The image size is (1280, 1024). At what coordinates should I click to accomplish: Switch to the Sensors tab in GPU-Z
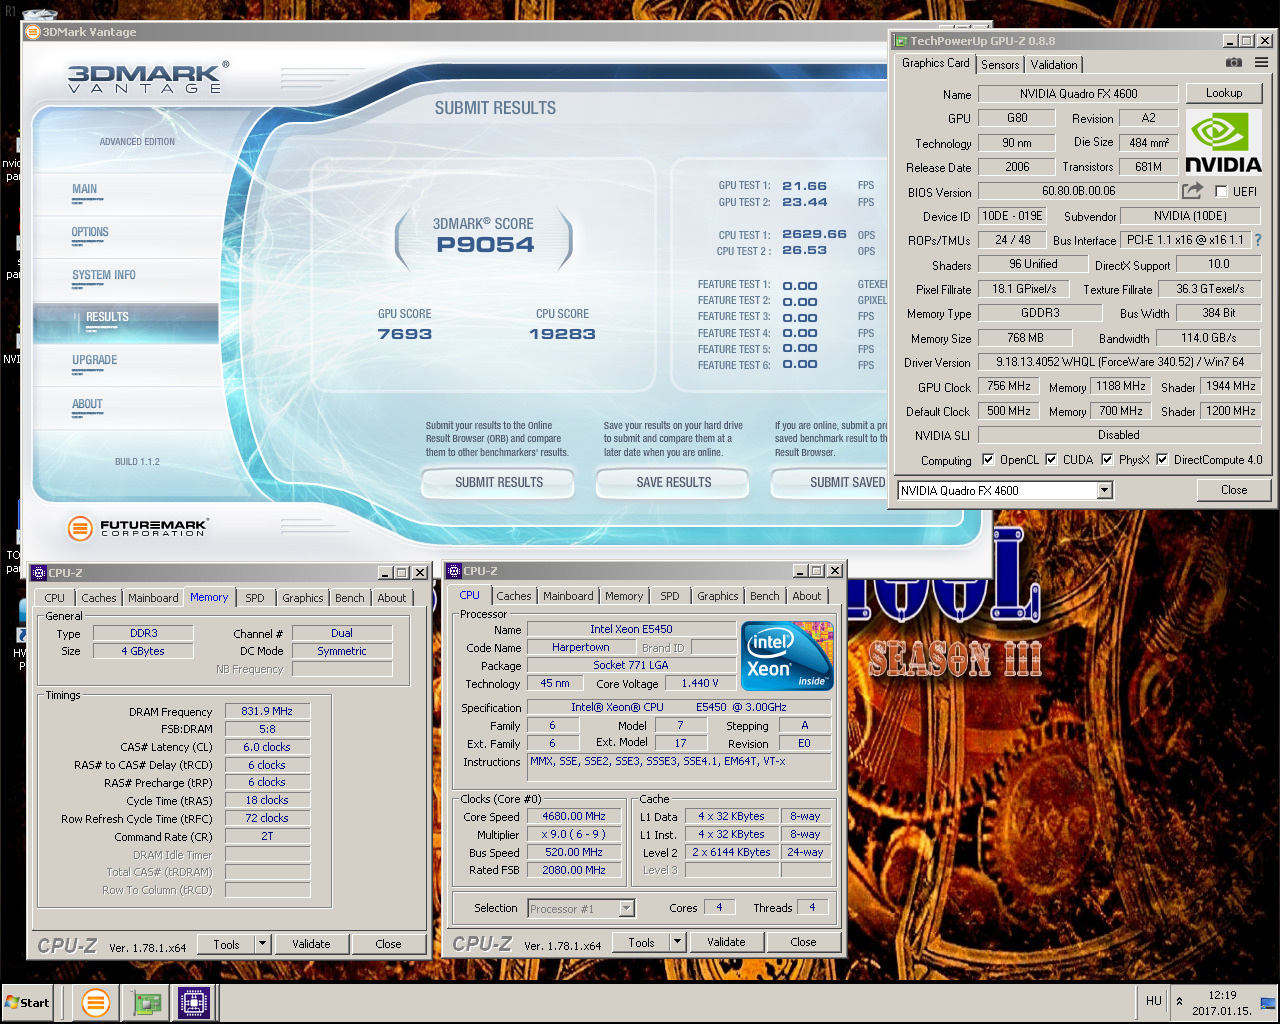click(1000, 64)
